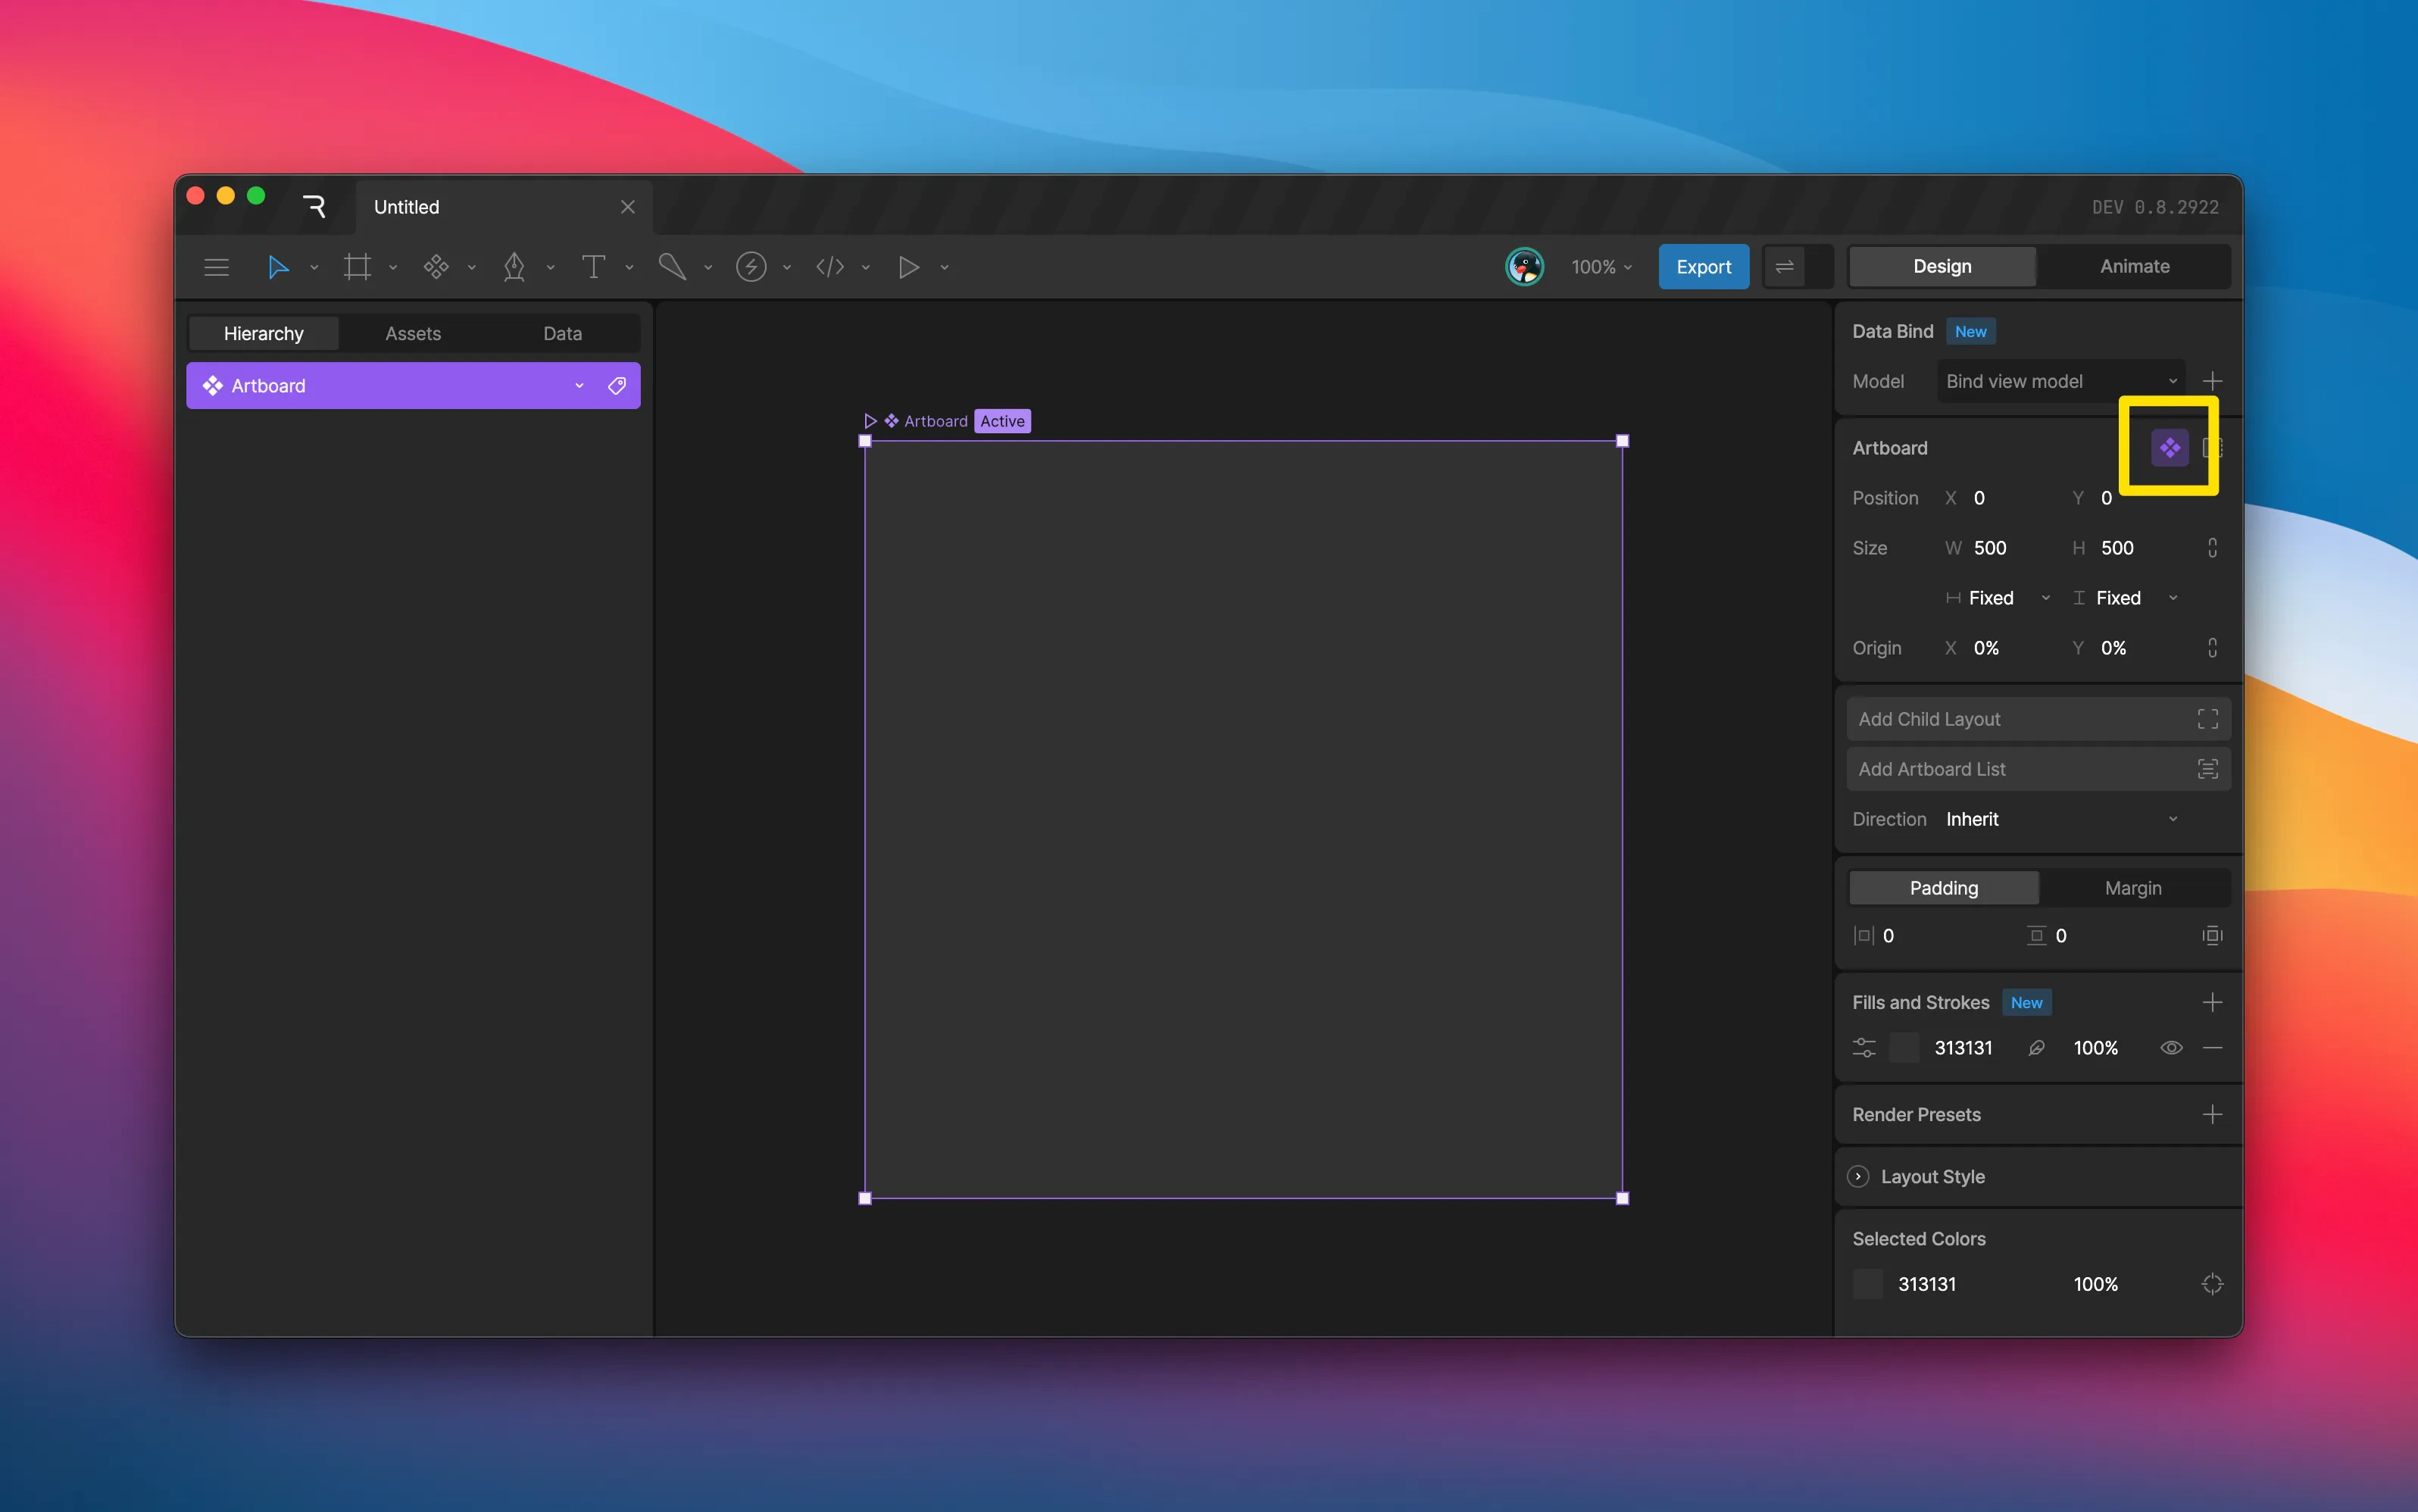Click the tag icon on Artboard row
This screenshot has width=2418, height=1512.
point(617,386)
